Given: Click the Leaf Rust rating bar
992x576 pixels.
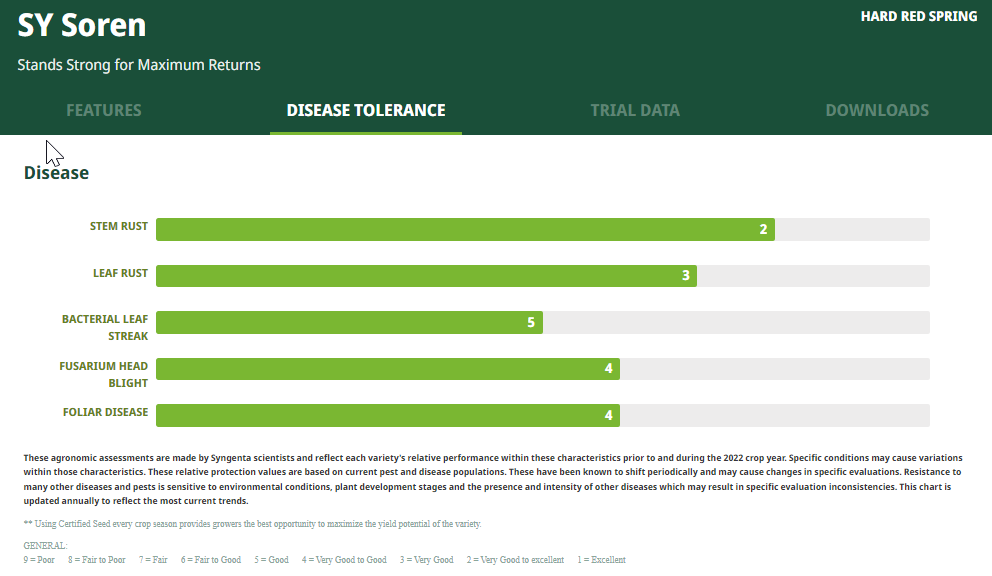Looking at the screenshot, I should [x=543, y=276].
